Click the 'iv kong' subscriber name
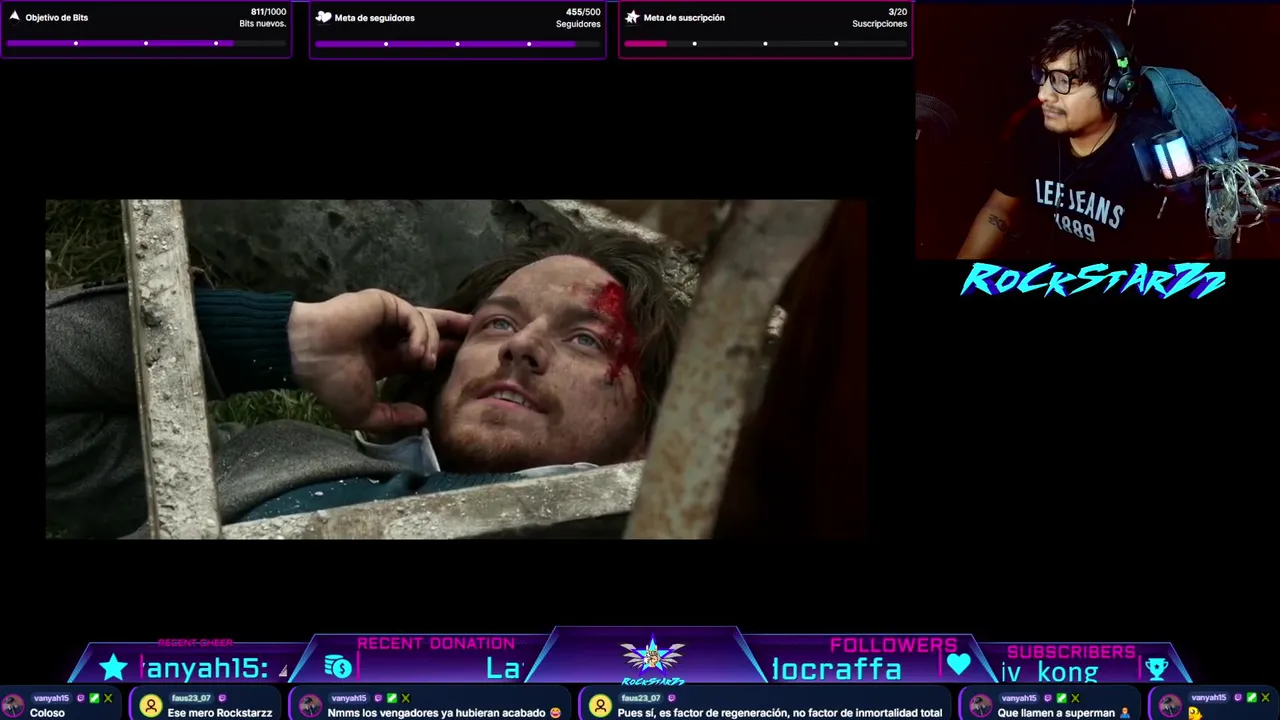 tap(1050, 672)
